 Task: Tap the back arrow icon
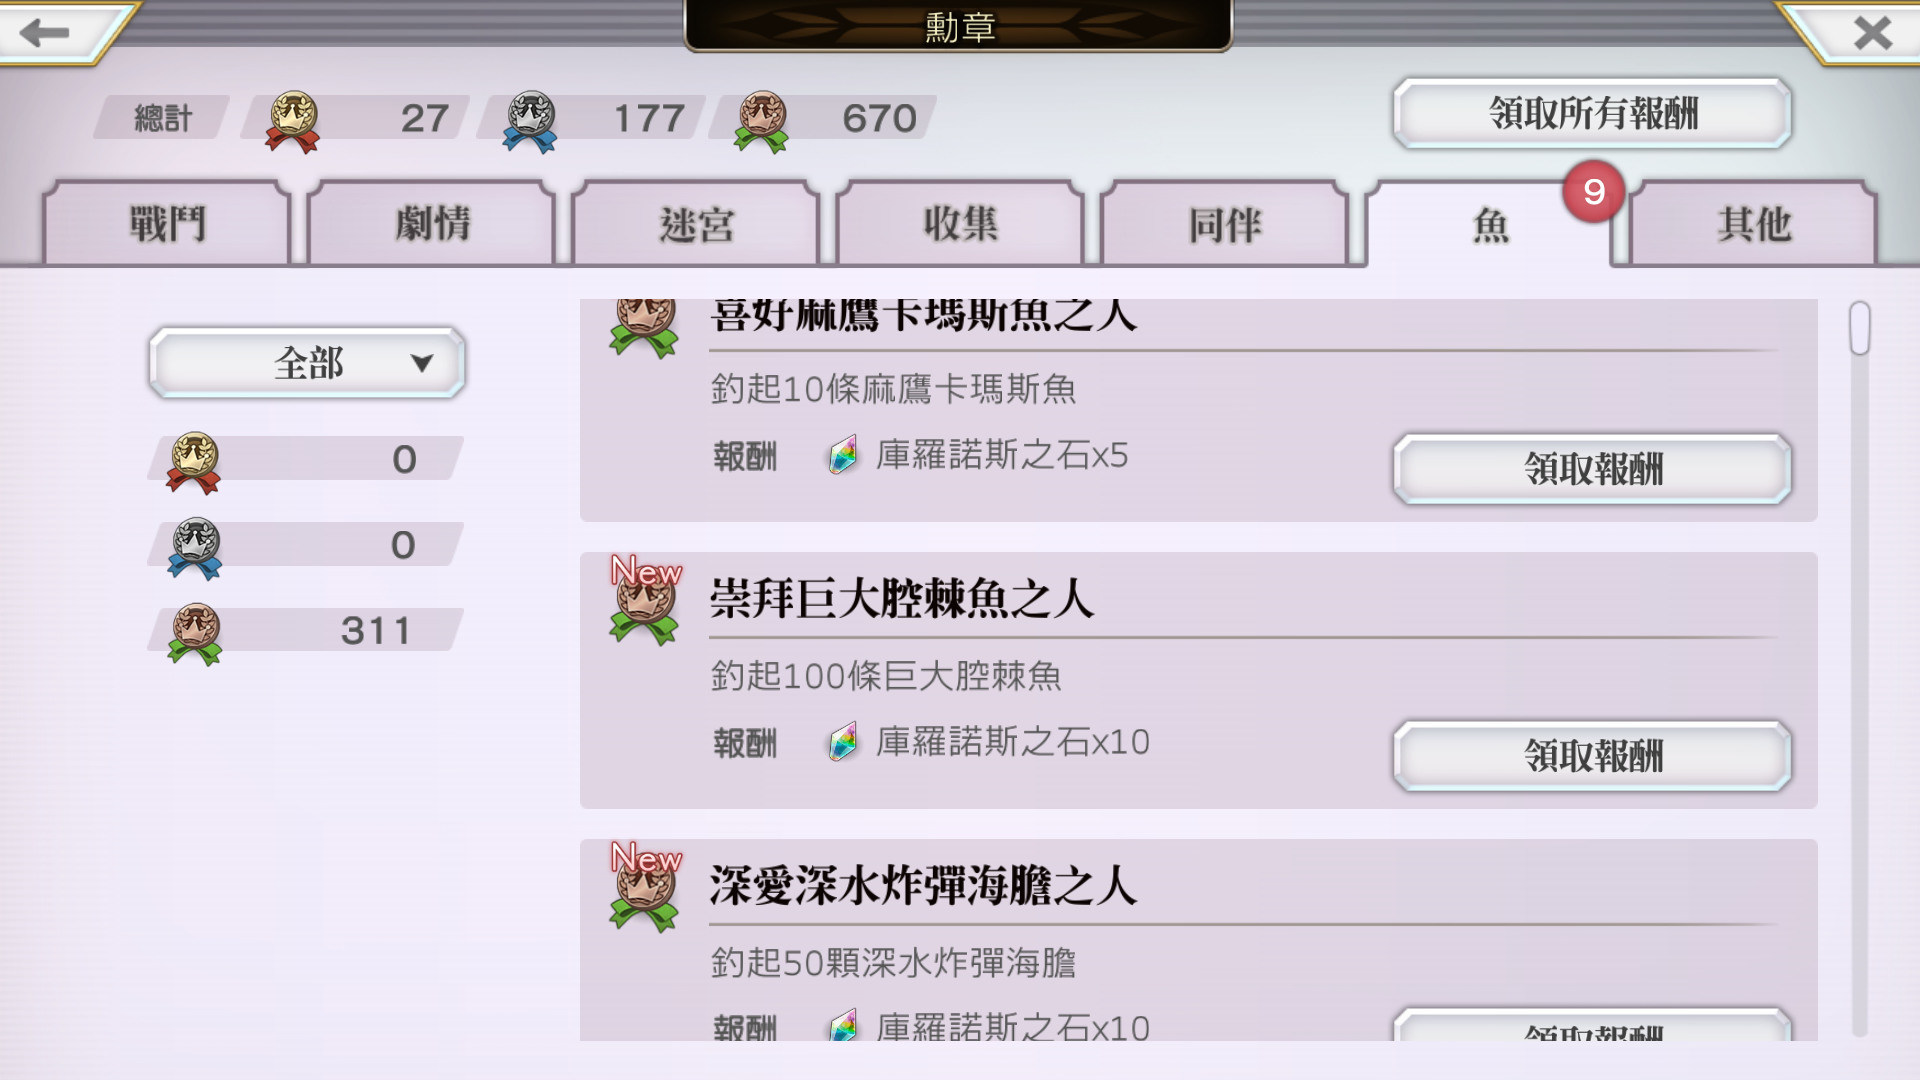[44, 32]
